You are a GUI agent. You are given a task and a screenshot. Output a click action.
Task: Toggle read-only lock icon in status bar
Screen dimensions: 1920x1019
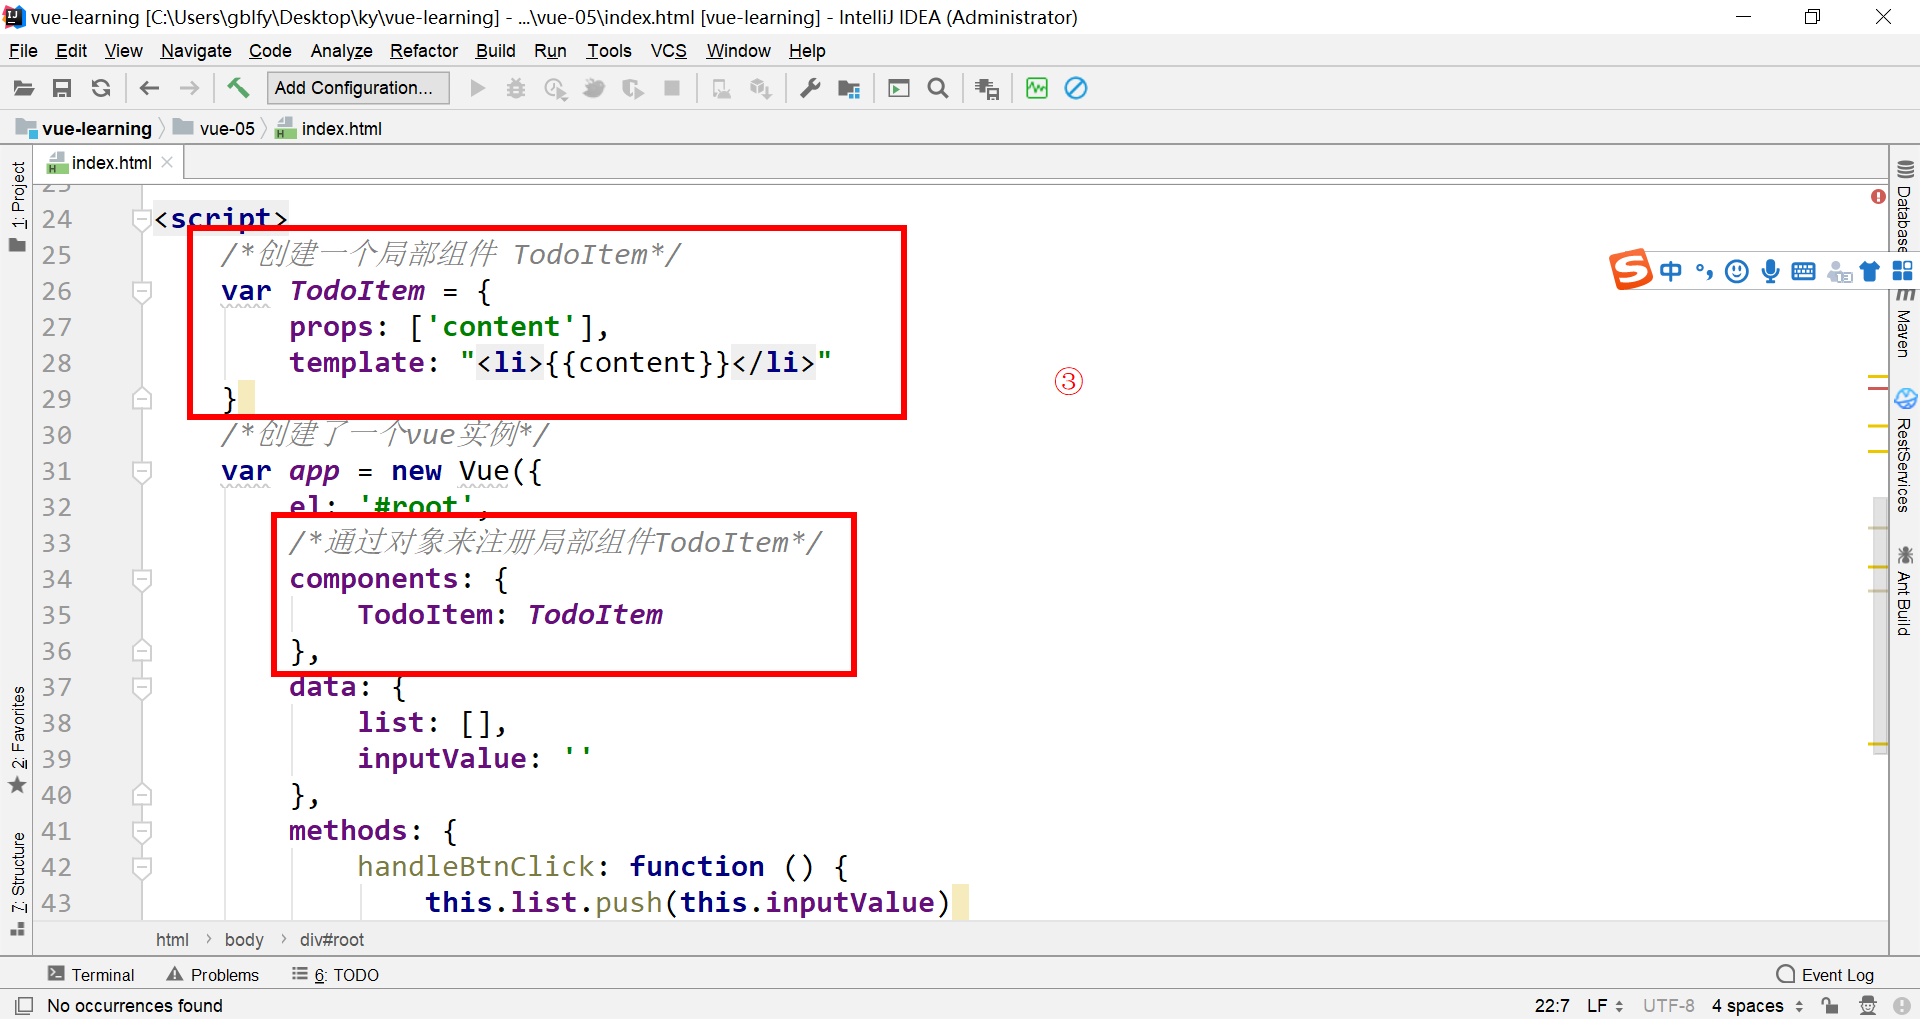(1829, 1005)
